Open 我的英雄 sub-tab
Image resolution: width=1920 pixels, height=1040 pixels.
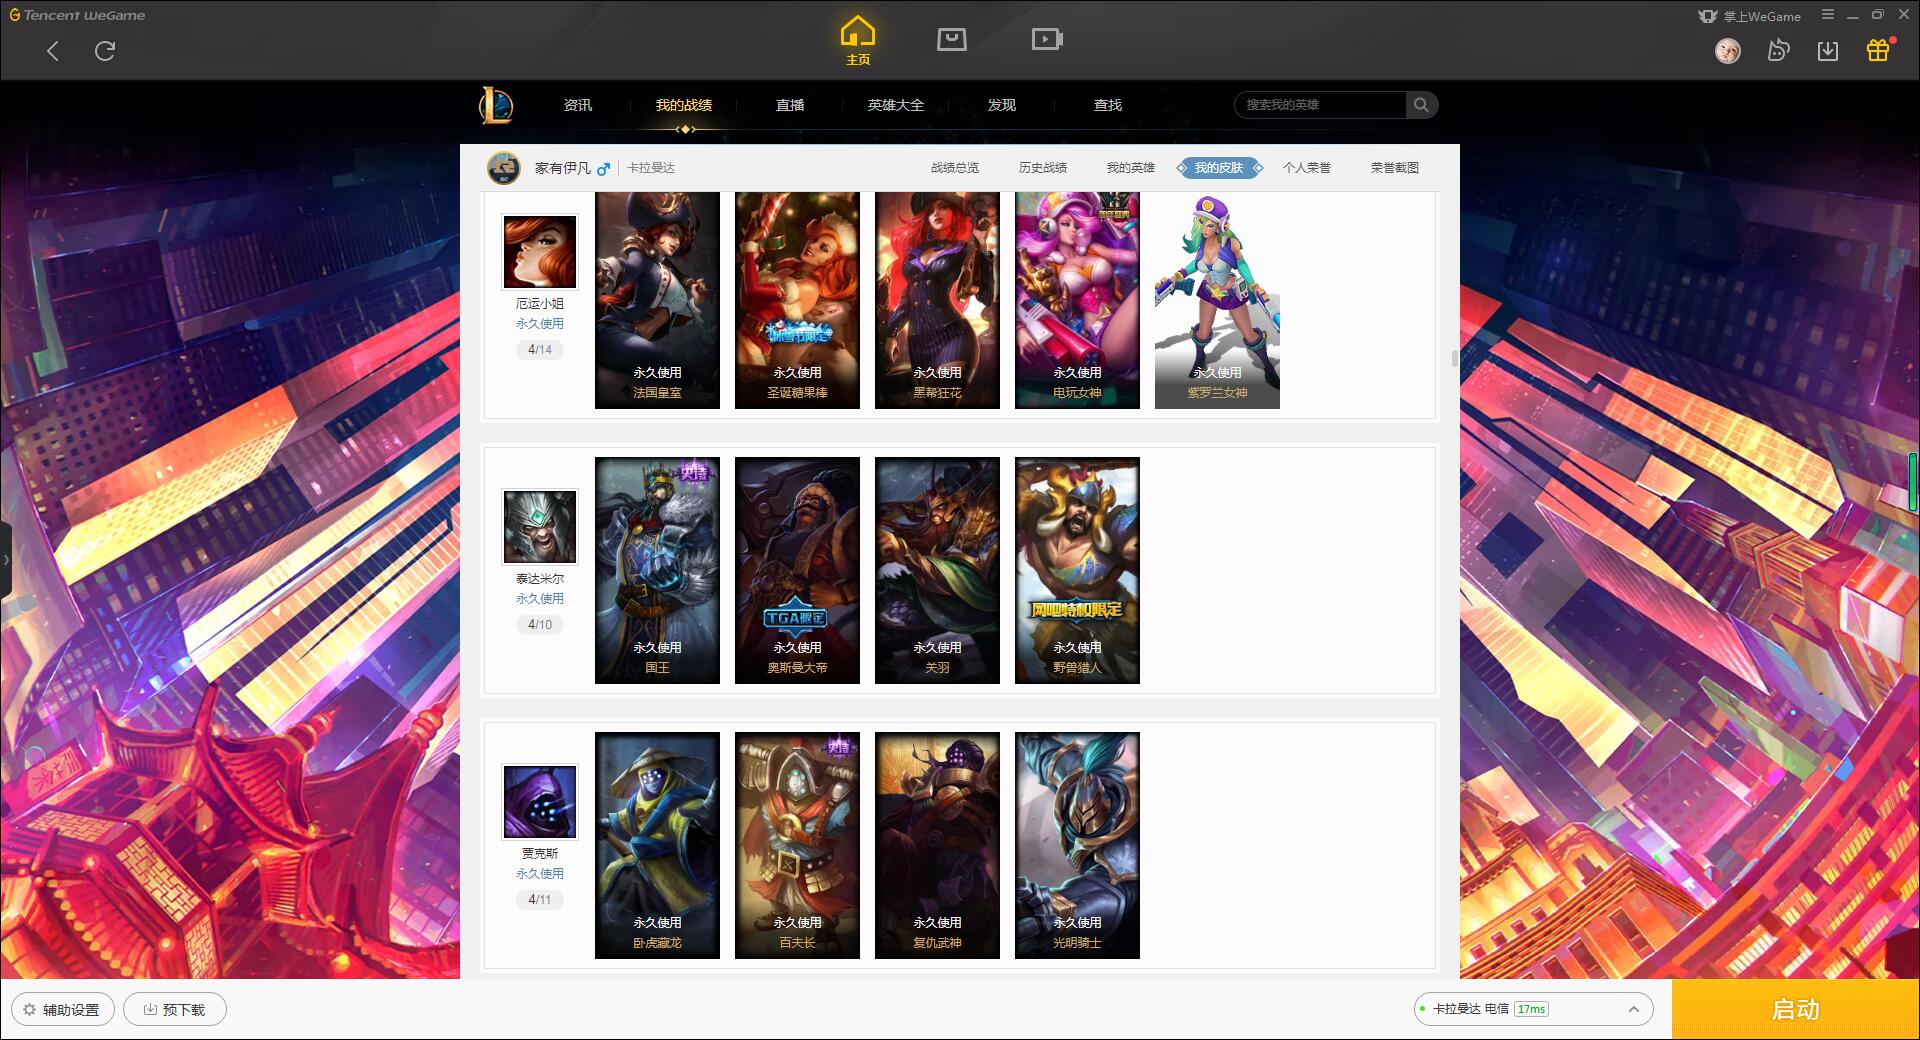(1131, 168)
